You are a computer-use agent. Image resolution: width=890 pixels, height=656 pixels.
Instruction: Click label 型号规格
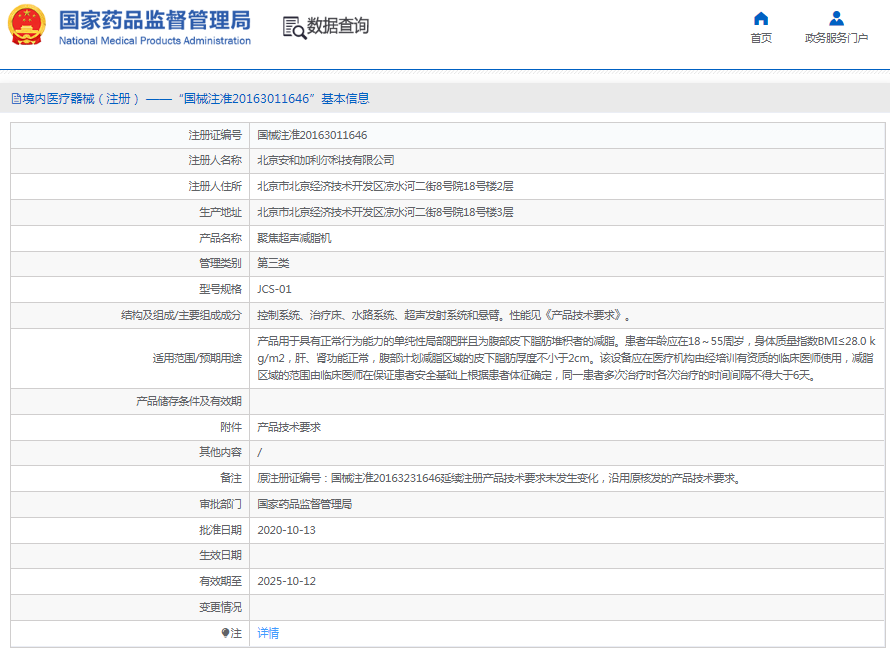[220, 289]
